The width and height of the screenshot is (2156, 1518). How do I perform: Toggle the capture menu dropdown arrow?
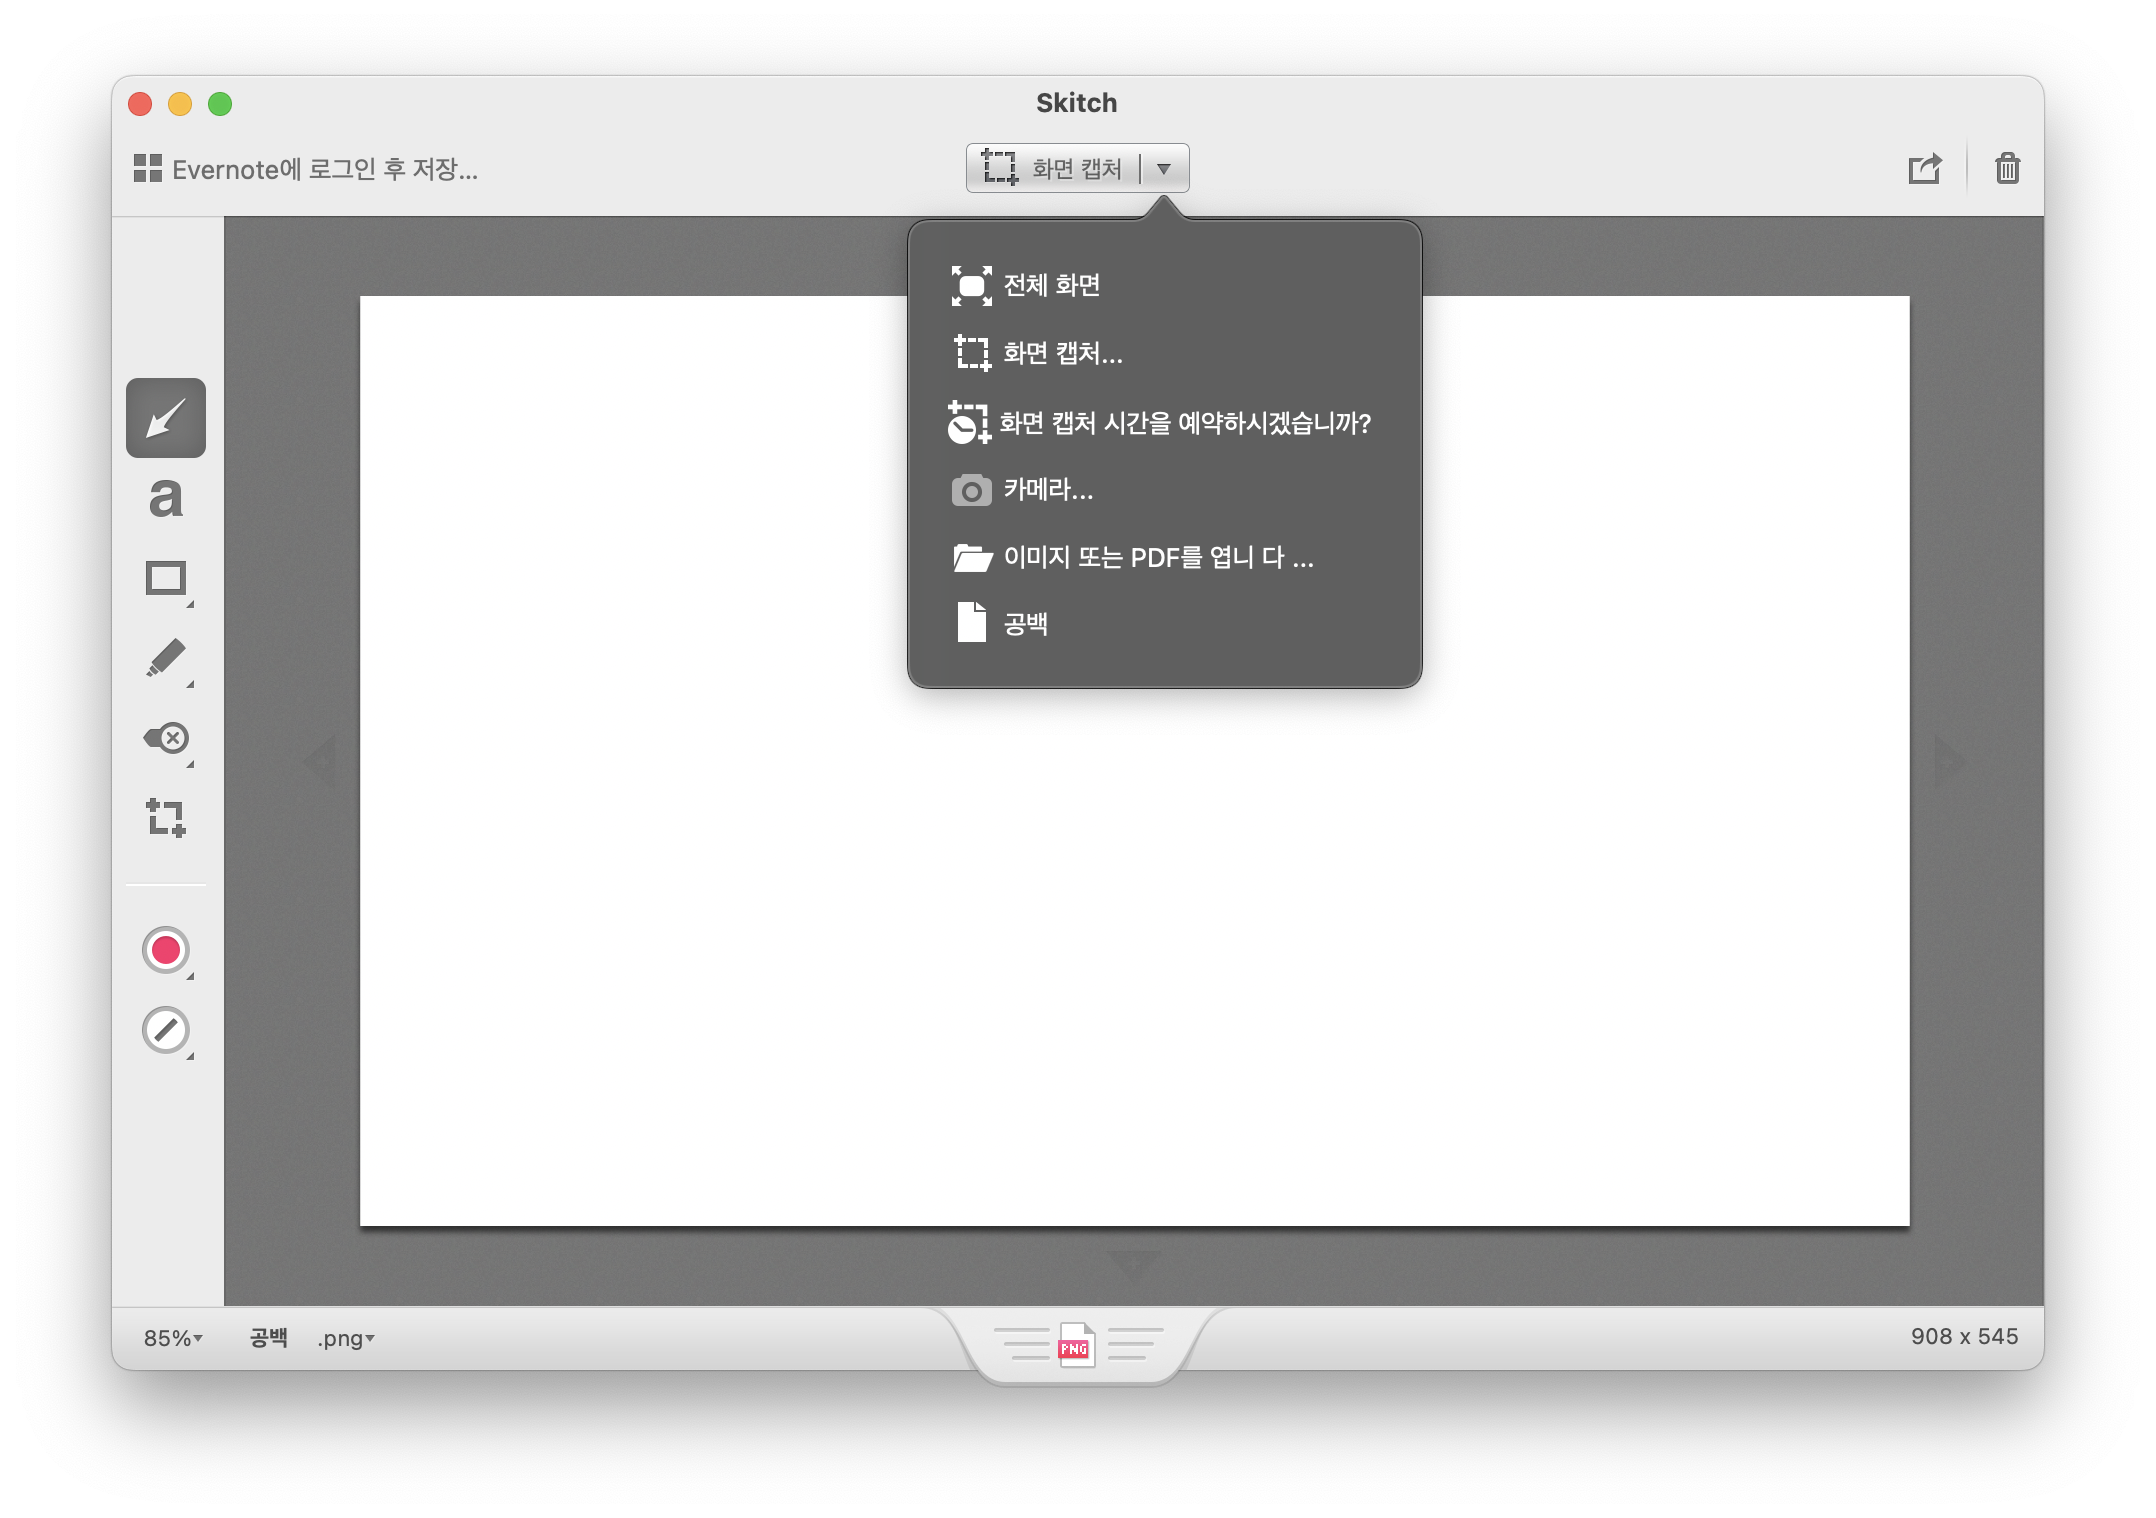(x=1164, y=168)
